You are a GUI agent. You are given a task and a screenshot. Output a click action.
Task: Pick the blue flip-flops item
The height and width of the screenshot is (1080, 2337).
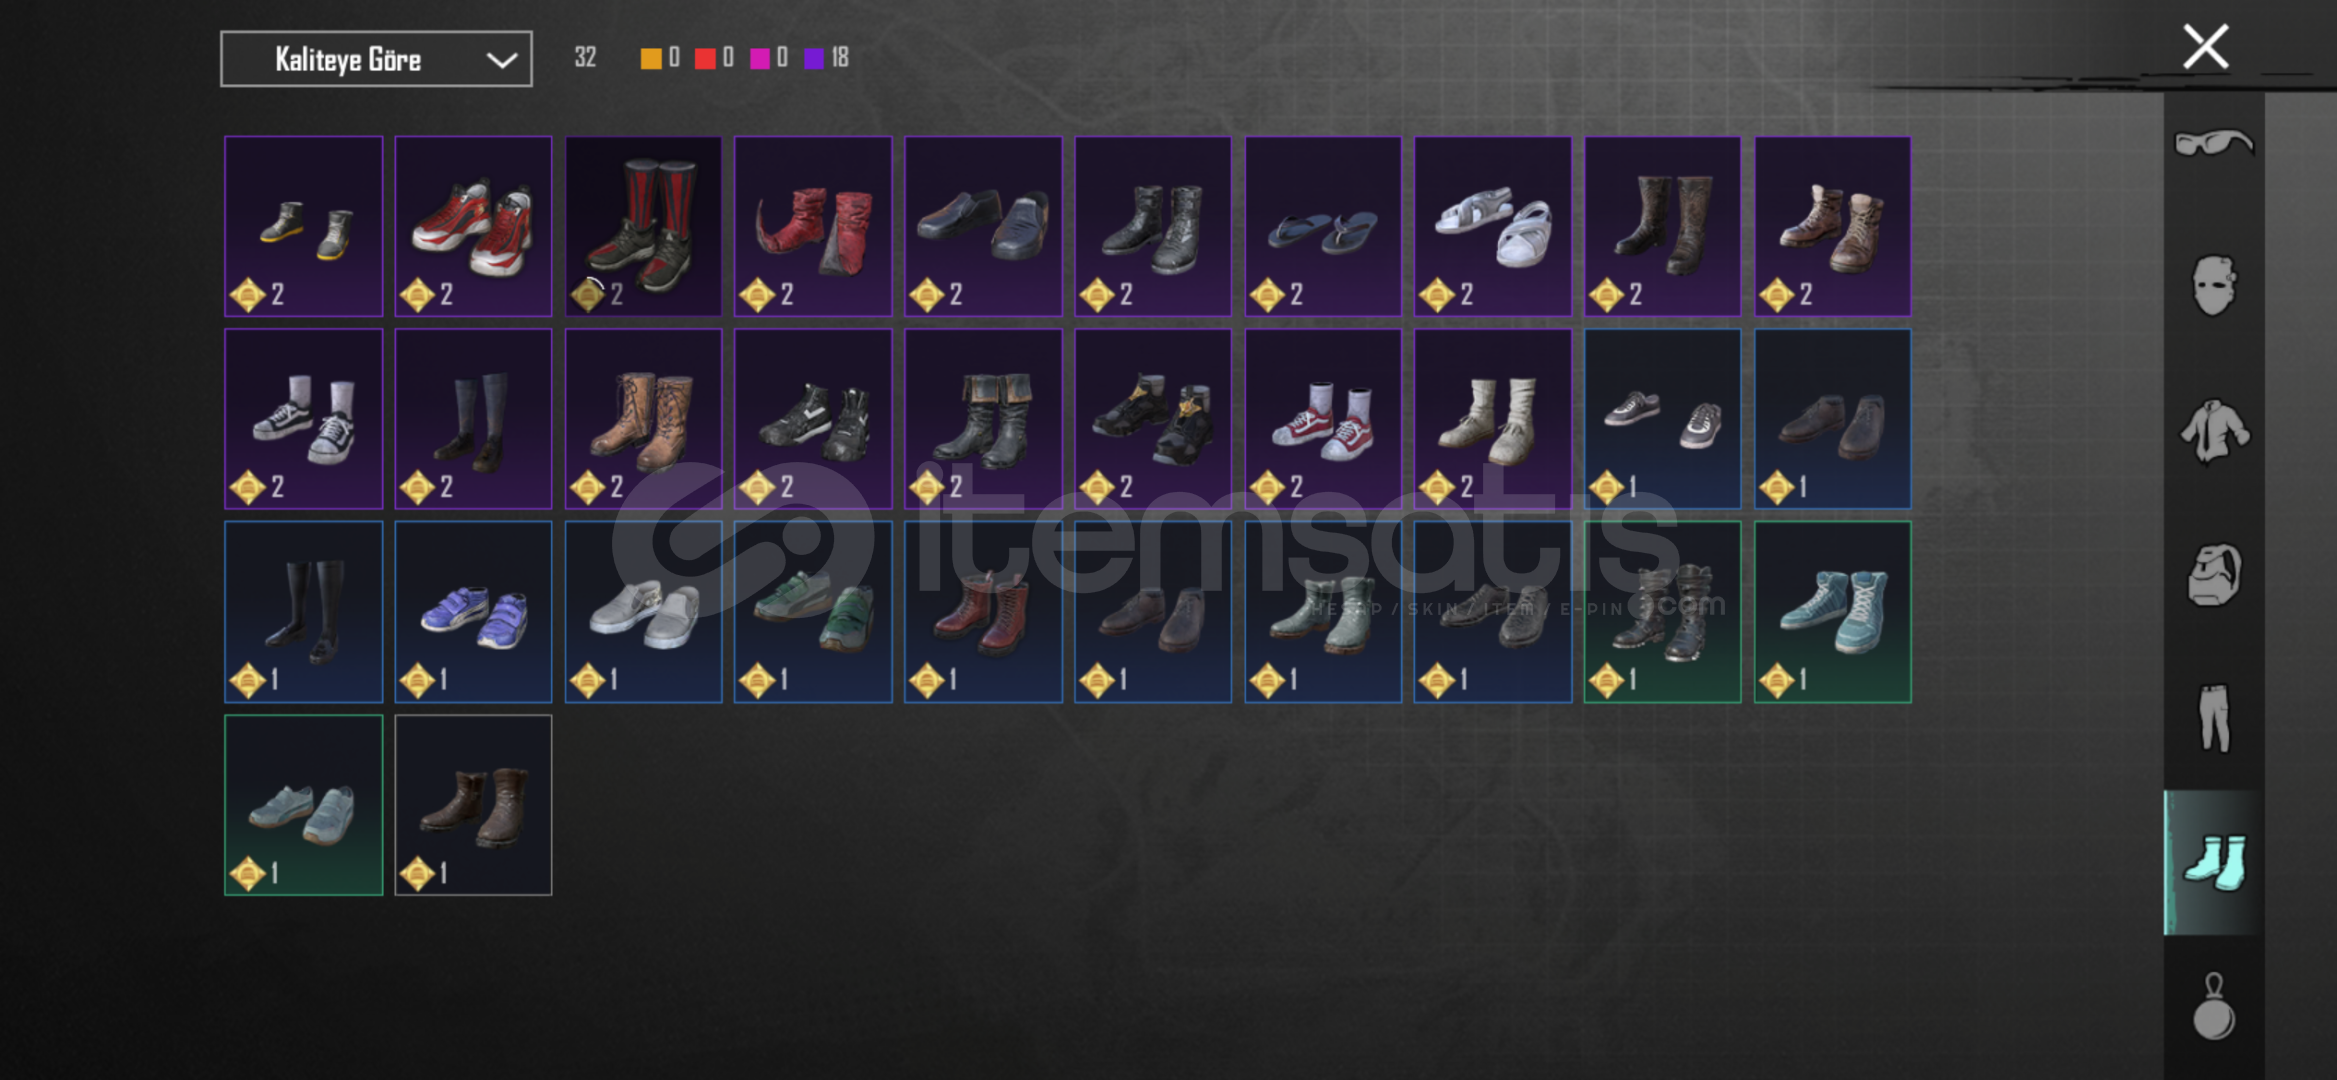[1323, 226]
